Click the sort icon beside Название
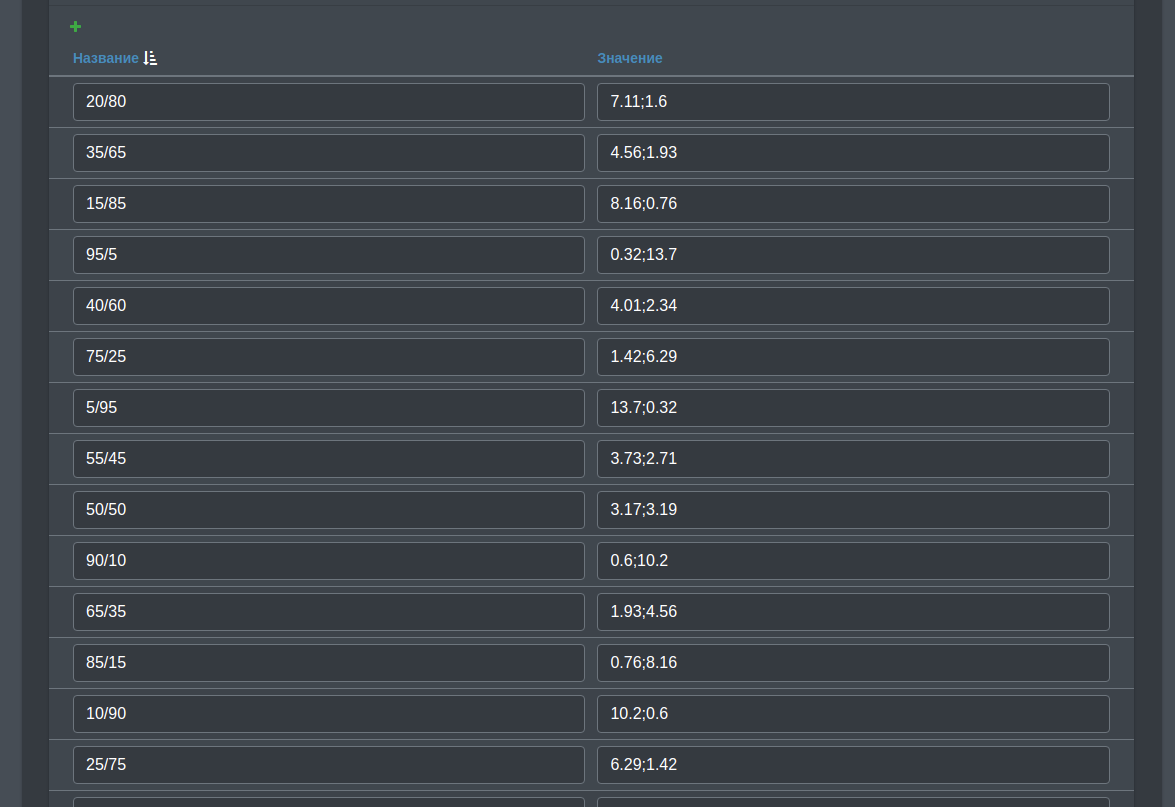This screenshot has height=807, width=1175. pos(150,58)
